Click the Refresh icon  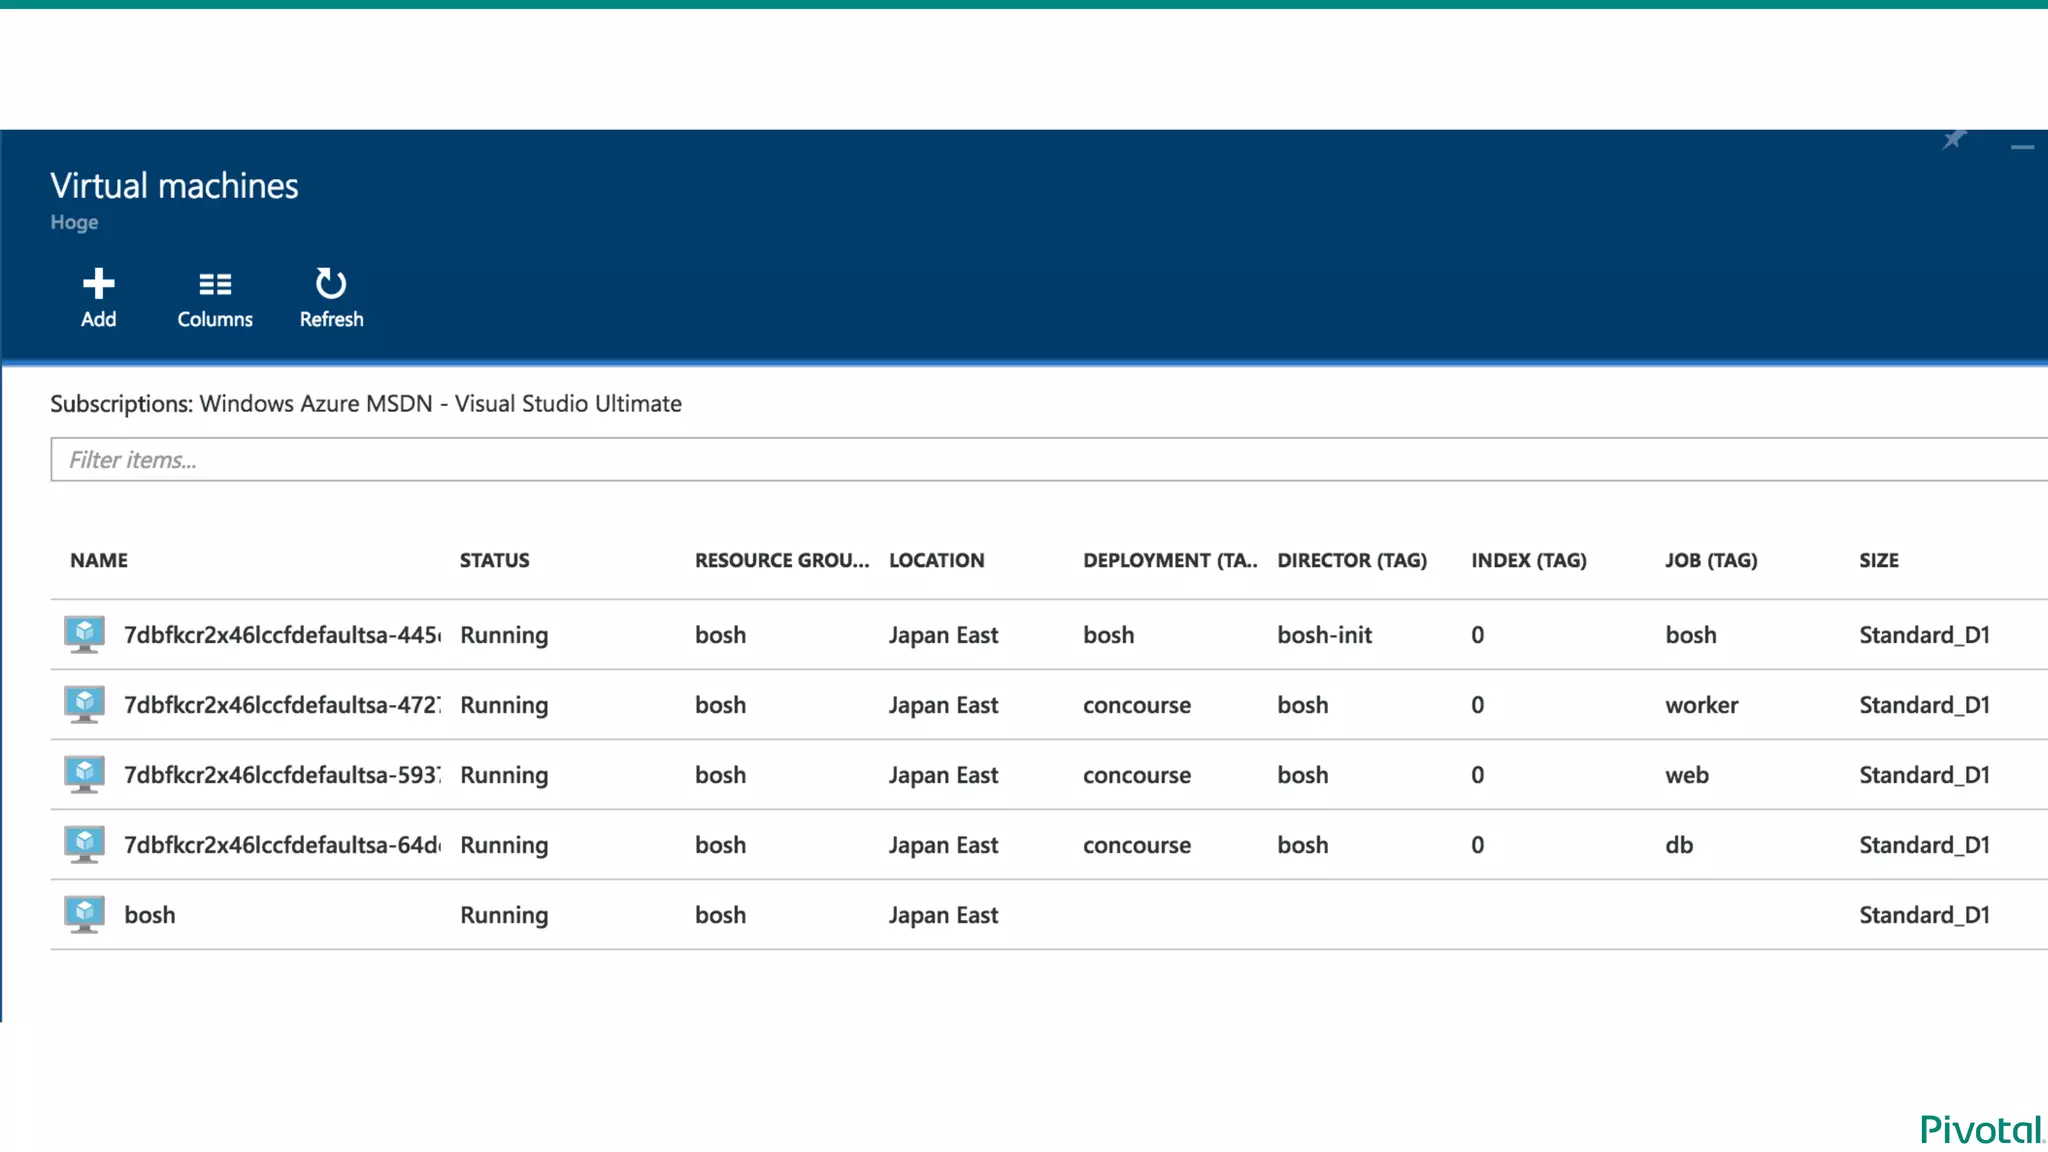(331, 284)
